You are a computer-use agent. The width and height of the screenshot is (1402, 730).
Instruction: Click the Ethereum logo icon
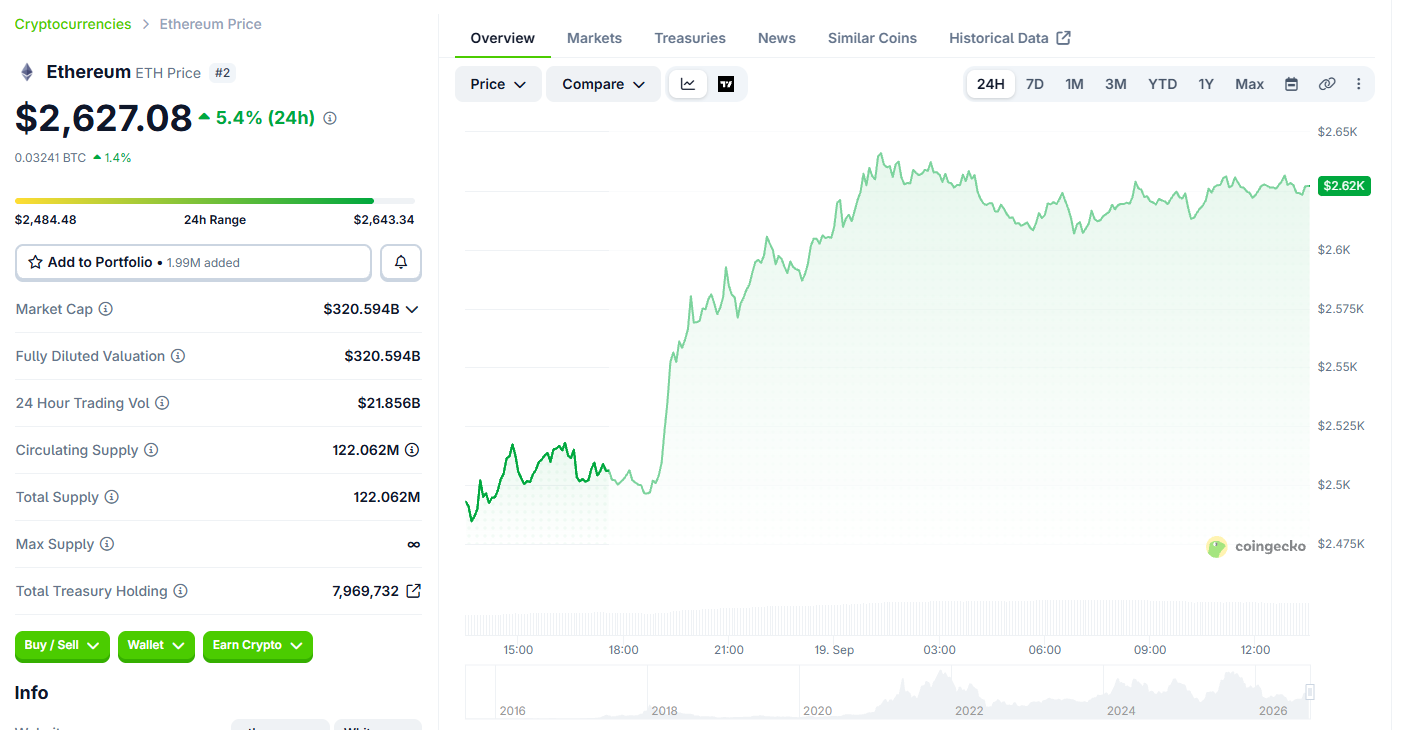pyautogui.click(x=27, y=72)
